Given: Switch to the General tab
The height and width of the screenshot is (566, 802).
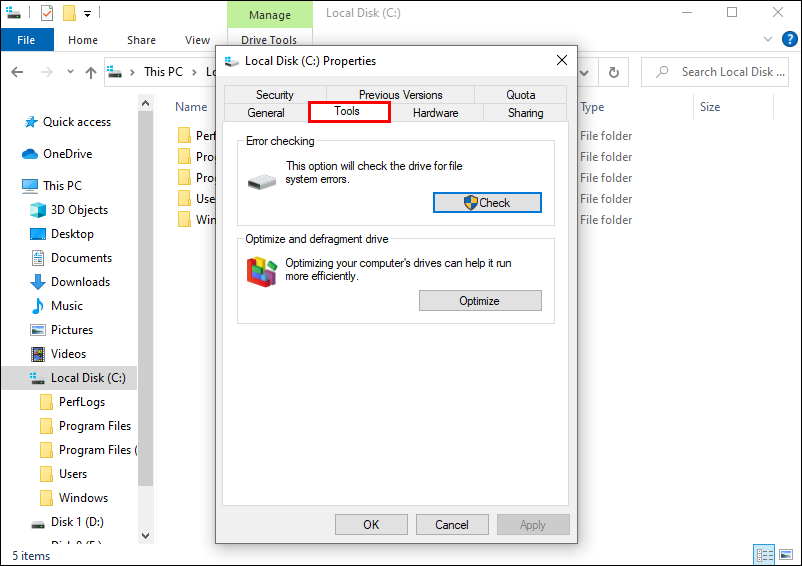Looking at the screenshot, I should click(x=266, y=113).
